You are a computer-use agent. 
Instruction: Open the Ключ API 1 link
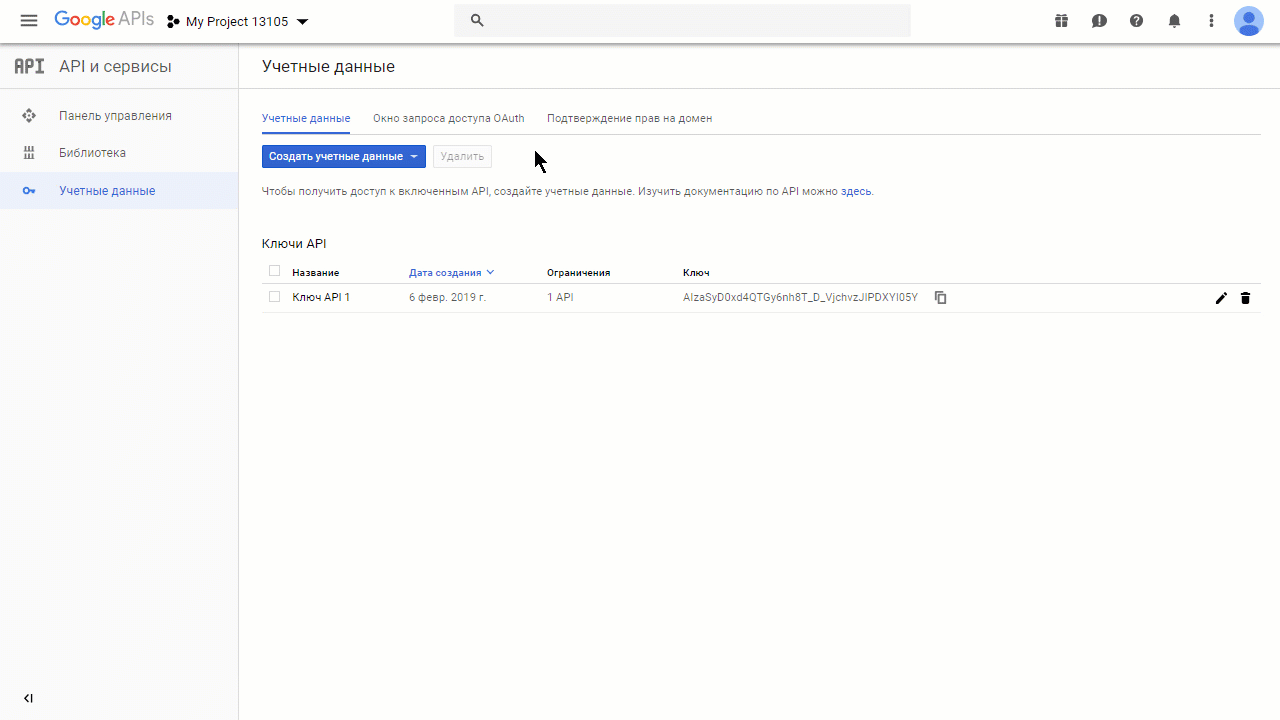[321, 297]
